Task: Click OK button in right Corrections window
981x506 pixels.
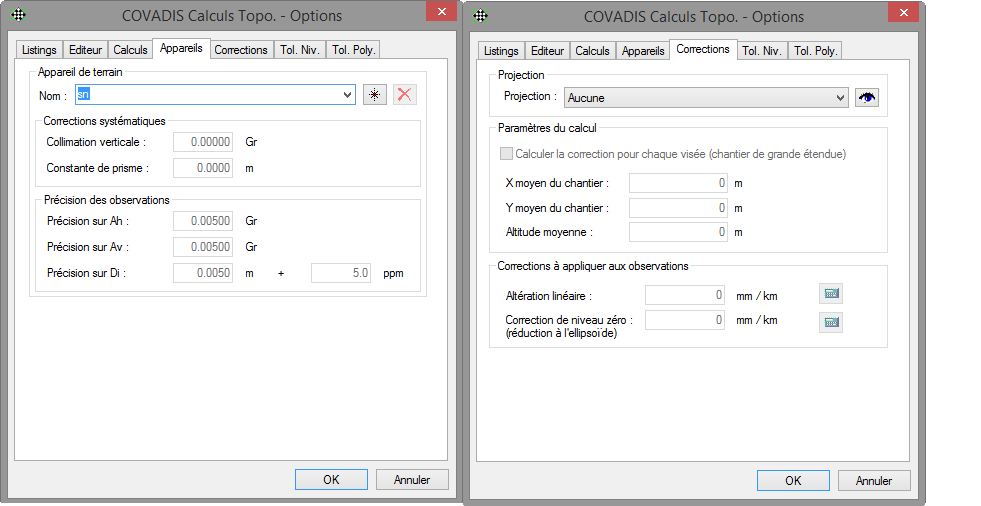Action: pyautogui.click(x=793, y=480)
